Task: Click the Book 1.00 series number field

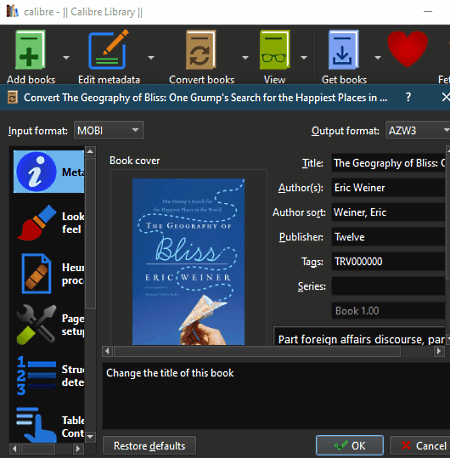Action: click(388, 311)
